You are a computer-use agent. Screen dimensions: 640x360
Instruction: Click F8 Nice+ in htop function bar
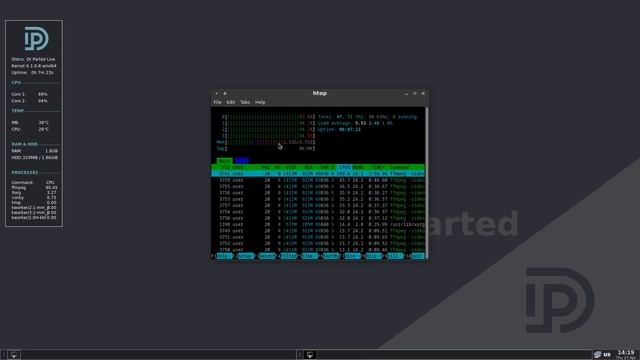tap(373, 256)
